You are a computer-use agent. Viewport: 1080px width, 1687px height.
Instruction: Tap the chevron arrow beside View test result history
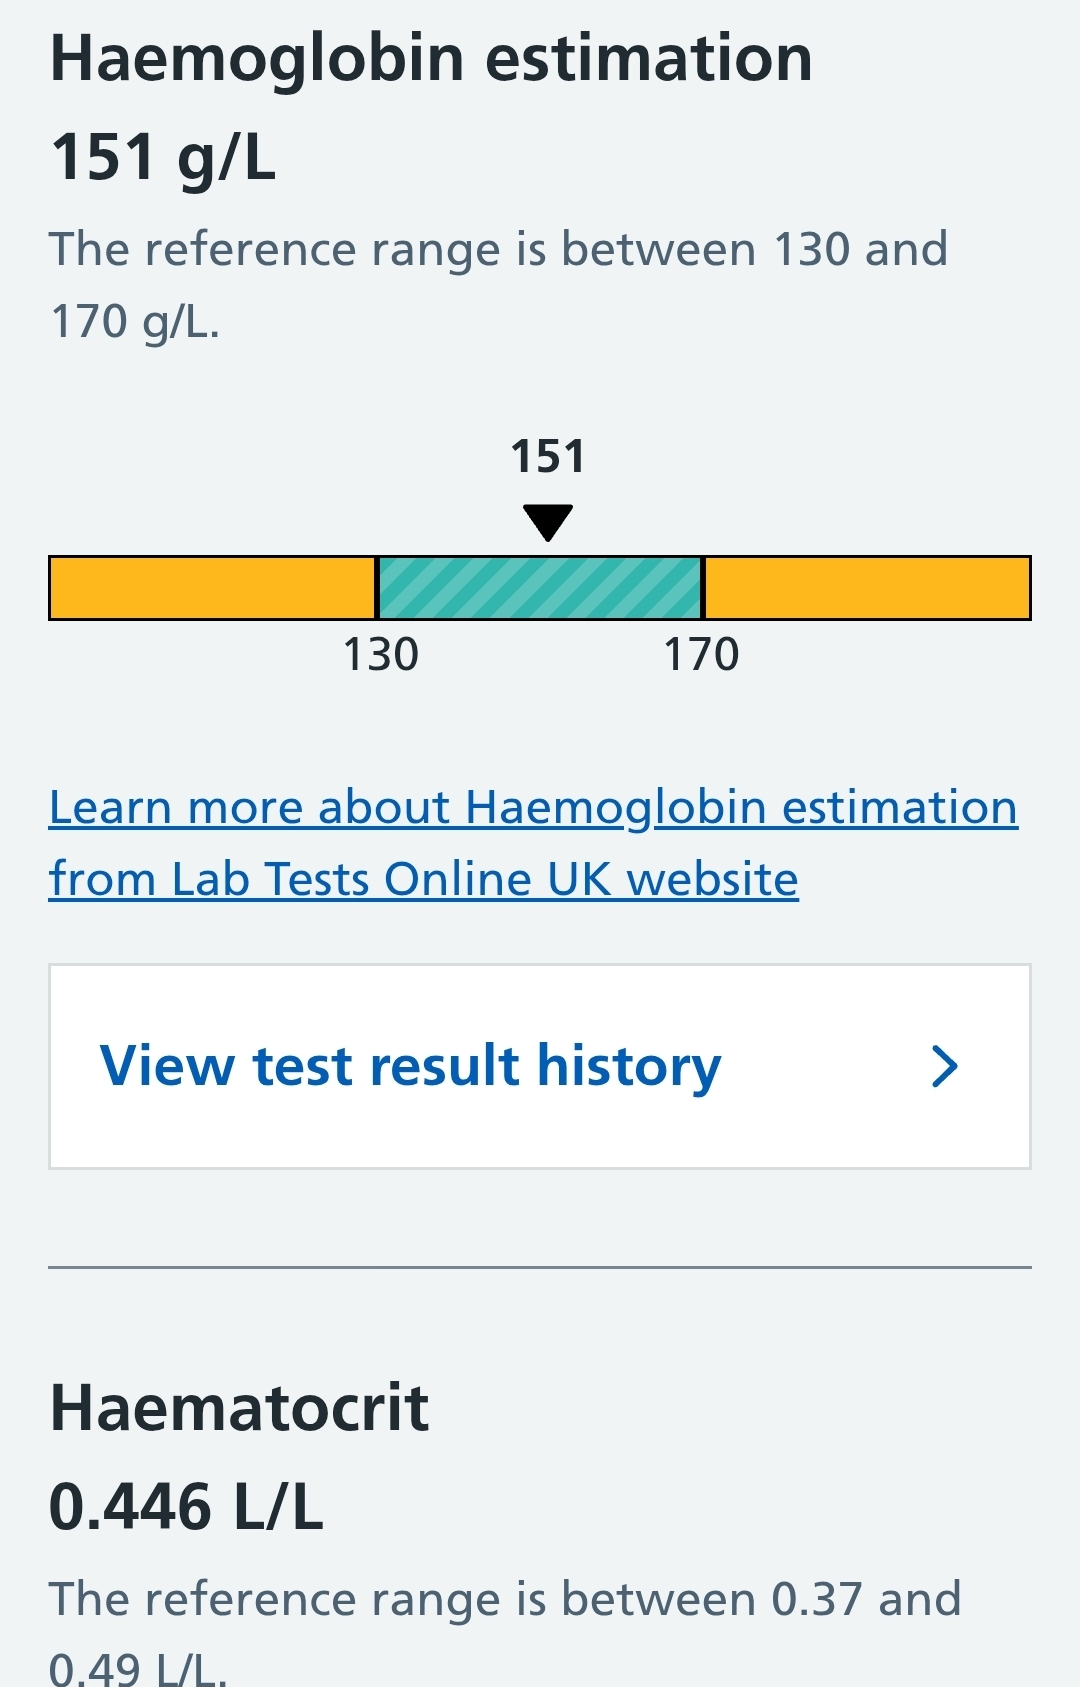pos(945,1066)
